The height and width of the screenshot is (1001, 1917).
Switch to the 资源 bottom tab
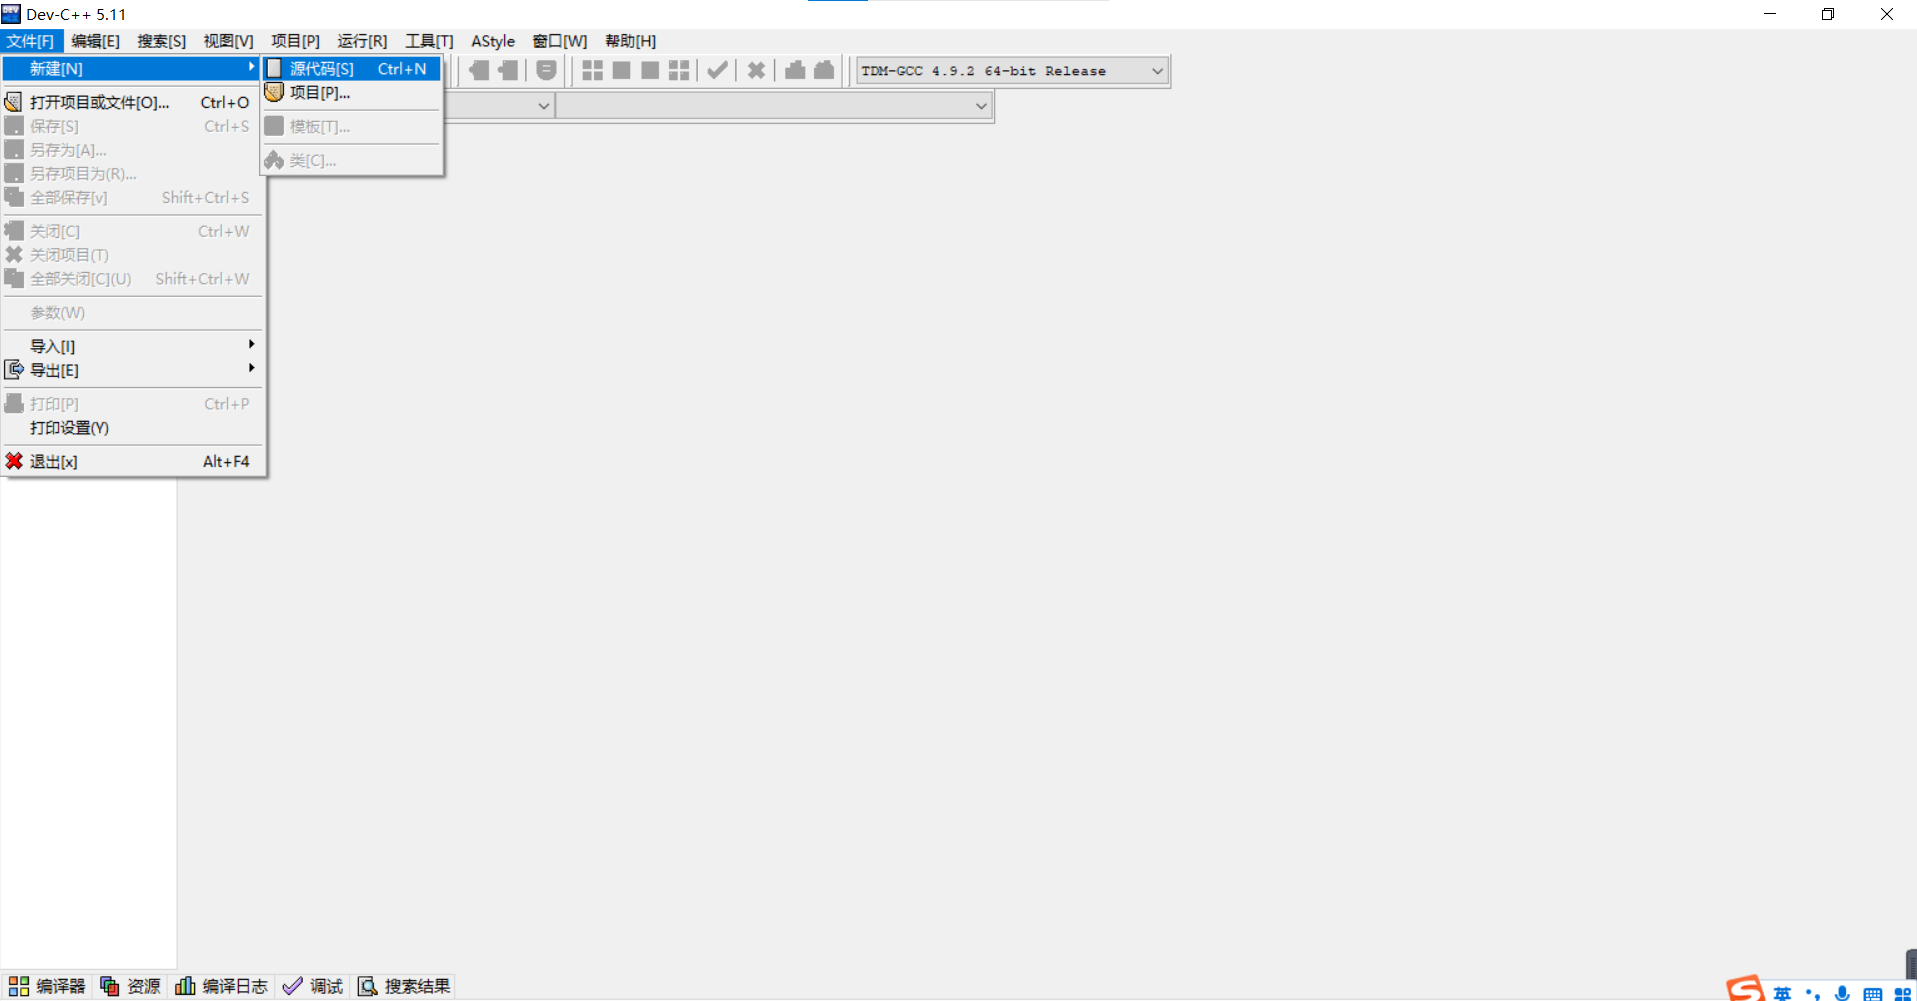[x=131, y=986]
